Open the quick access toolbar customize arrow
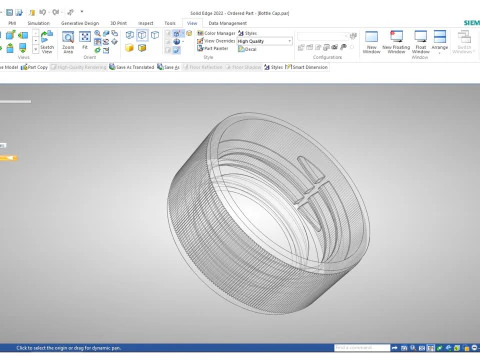The image size is (480, 360). 82,12
